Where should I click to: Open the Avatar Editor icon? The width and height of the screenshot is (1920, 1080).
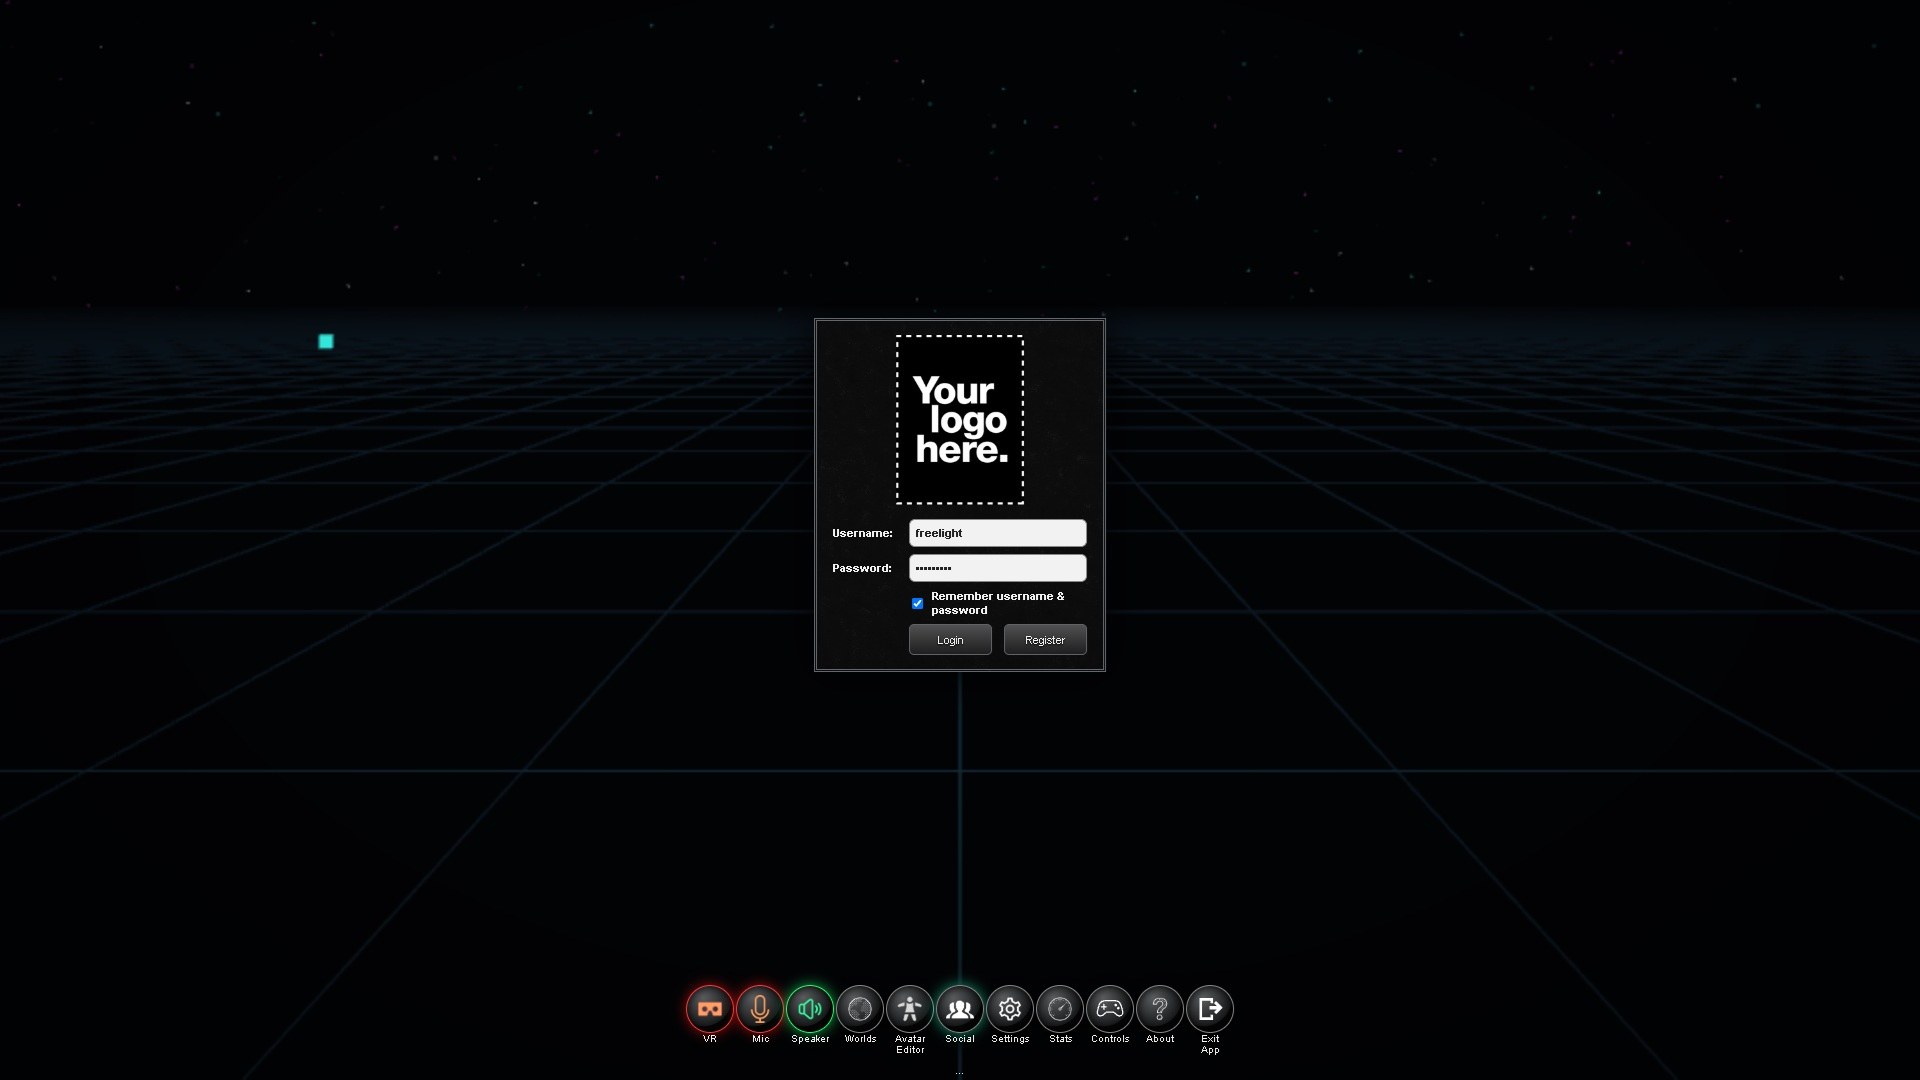910,1009
